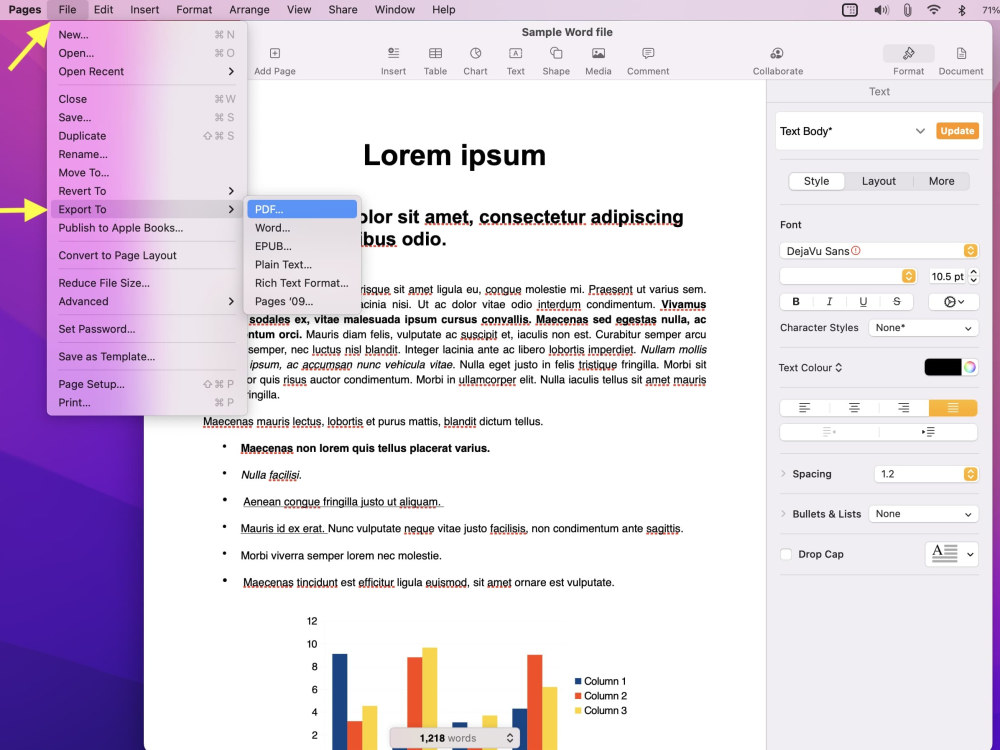Select Publish to Apple Books…
Image resolution: width=1000 pixels, height=750 pixels.
(147, 228)
